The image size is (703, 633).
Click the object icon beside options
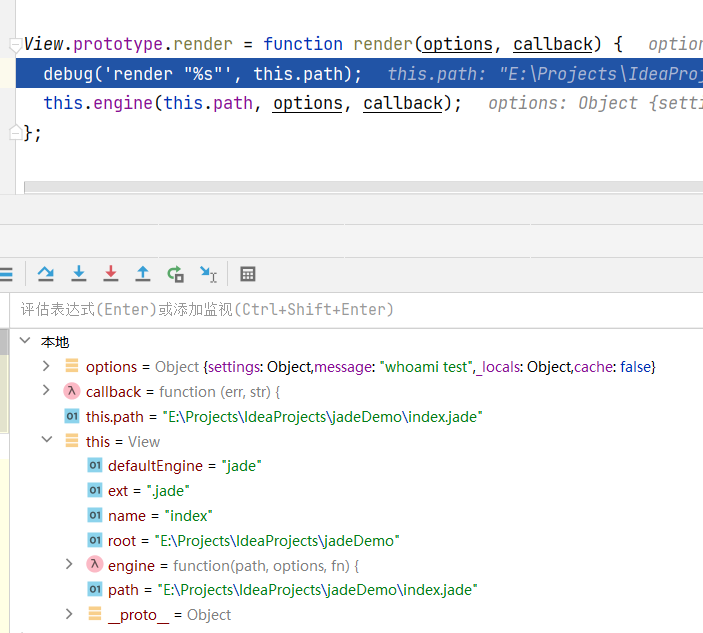click(72, 366)
